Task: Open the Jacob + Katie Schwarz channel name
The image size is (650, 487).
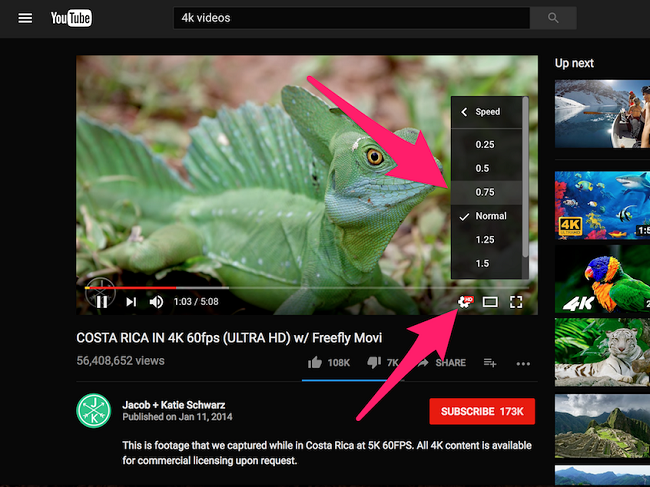Action: 174,405
